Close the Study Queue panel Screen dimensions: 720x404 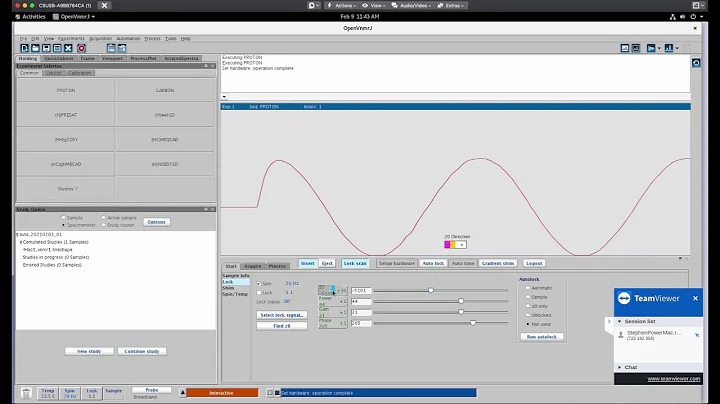(x=212, y=209)
